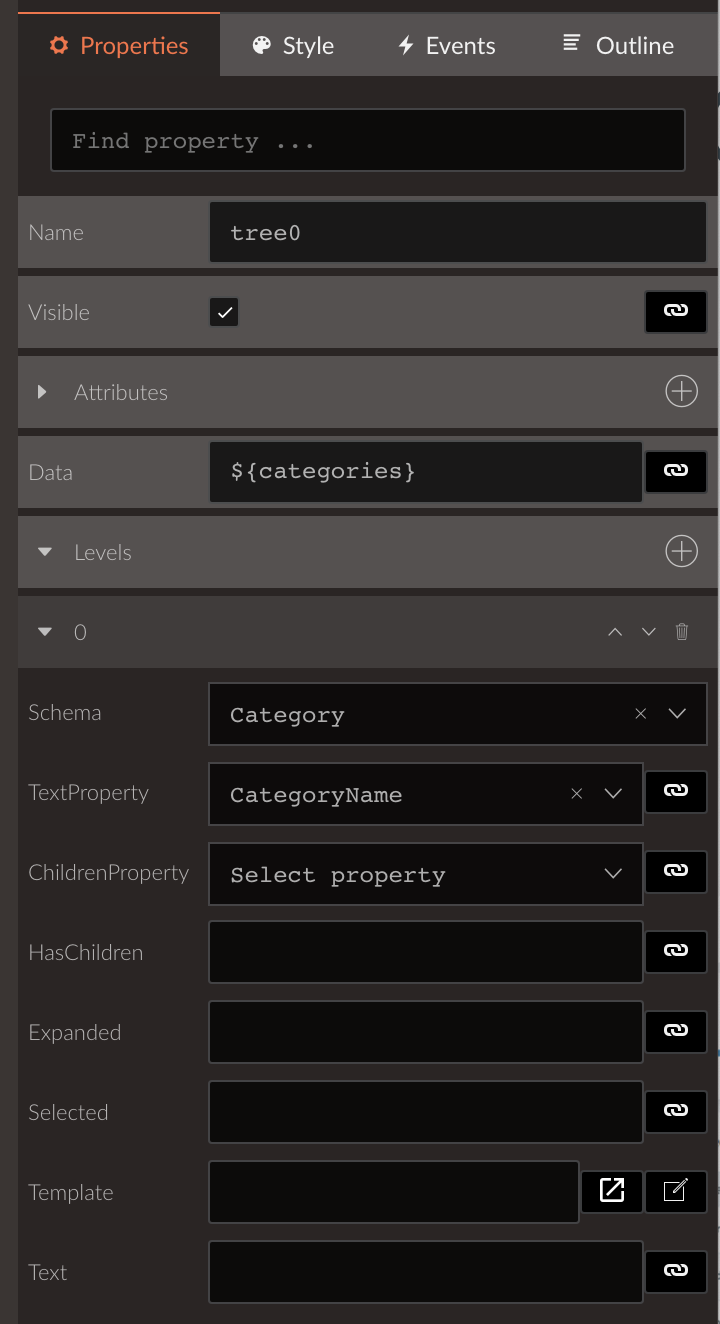Collapse the Levels section

coord(44,552)
